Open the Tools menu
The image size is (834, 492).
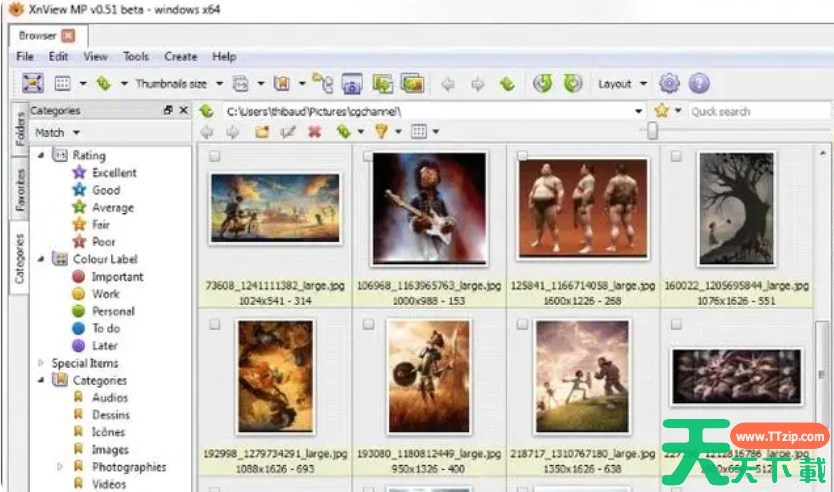pyautogui.click(x=135, y=57)
